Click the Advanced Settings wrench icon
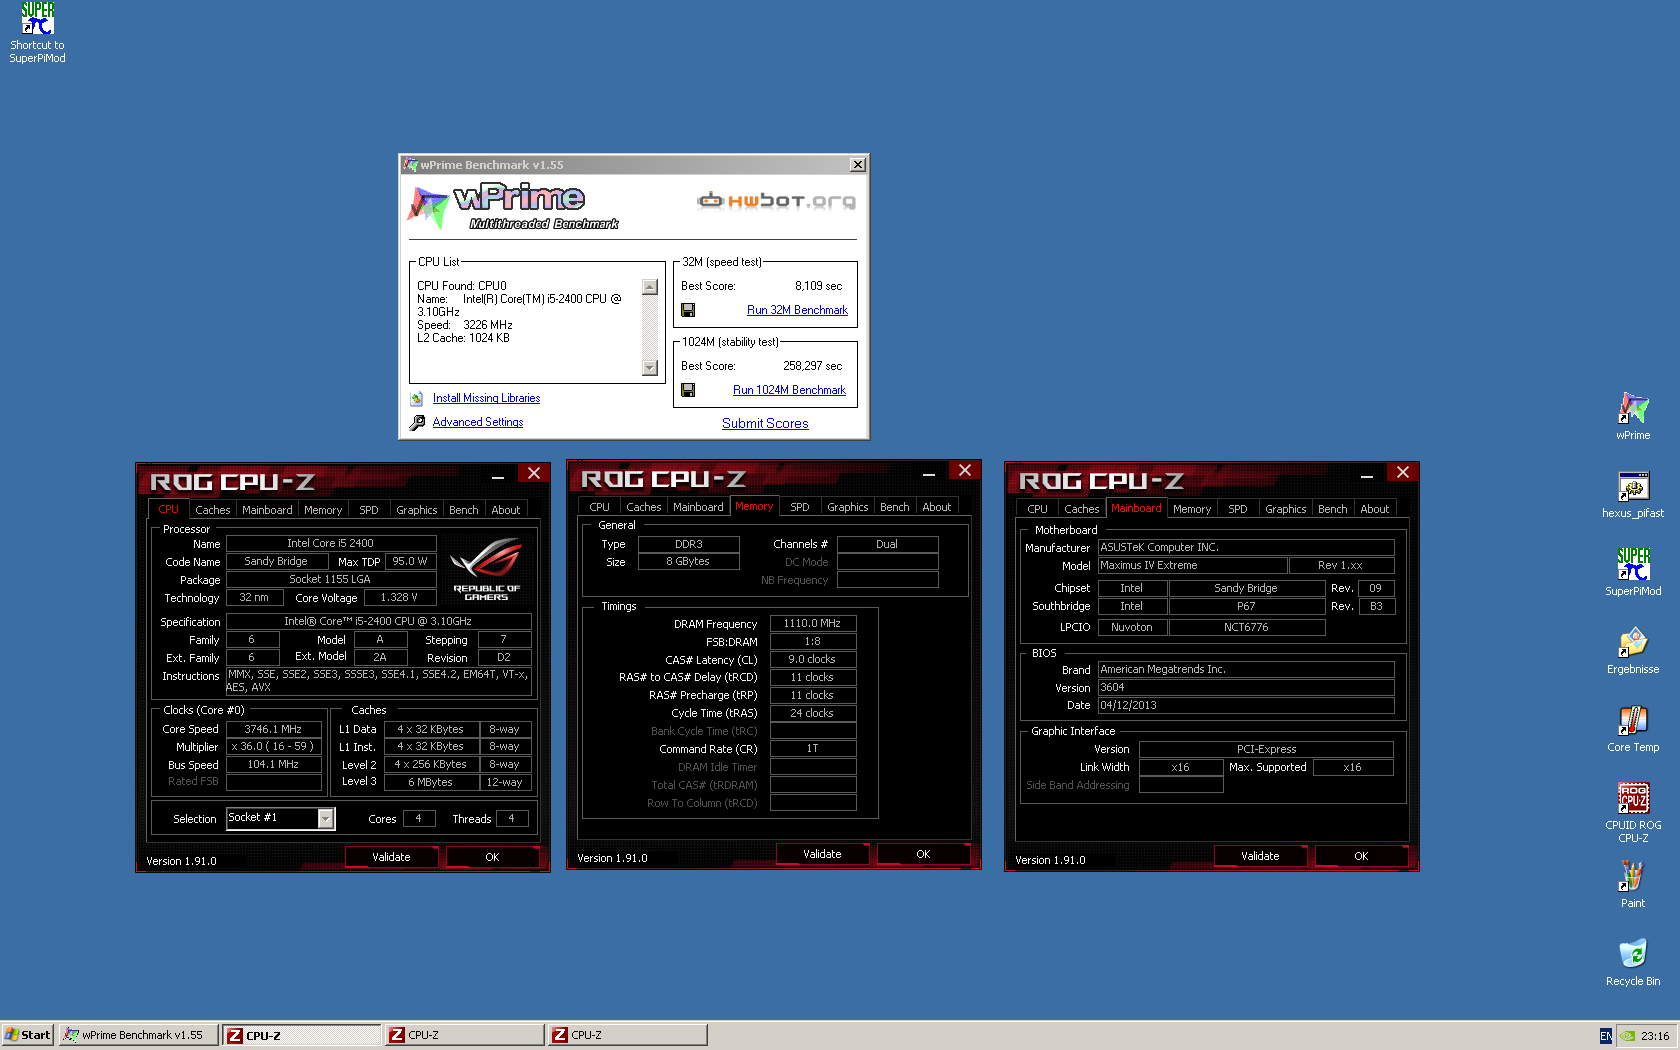 [x=417, y=422]
